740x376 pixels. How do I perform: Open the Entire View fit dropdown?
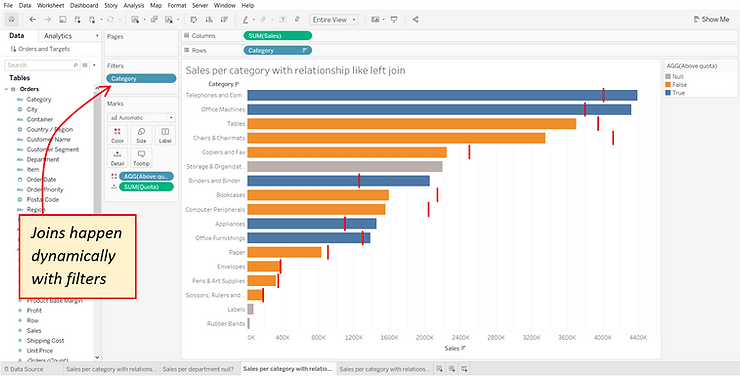click(x=334, y=19)
